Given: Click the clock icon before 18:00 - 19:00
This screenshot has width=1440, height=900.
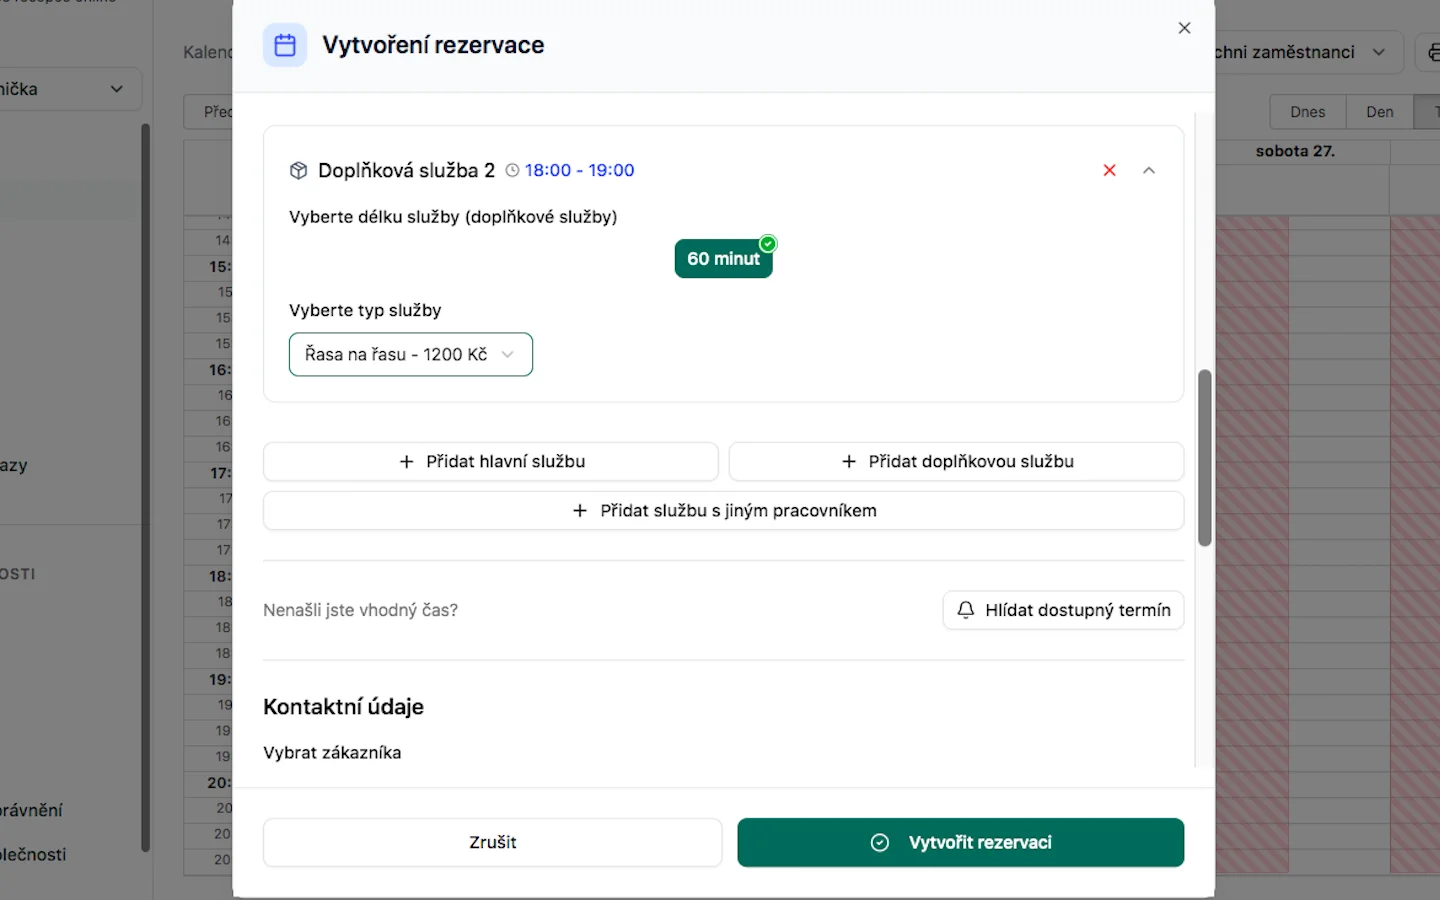Looking at the screenshot, I should 512,170.
